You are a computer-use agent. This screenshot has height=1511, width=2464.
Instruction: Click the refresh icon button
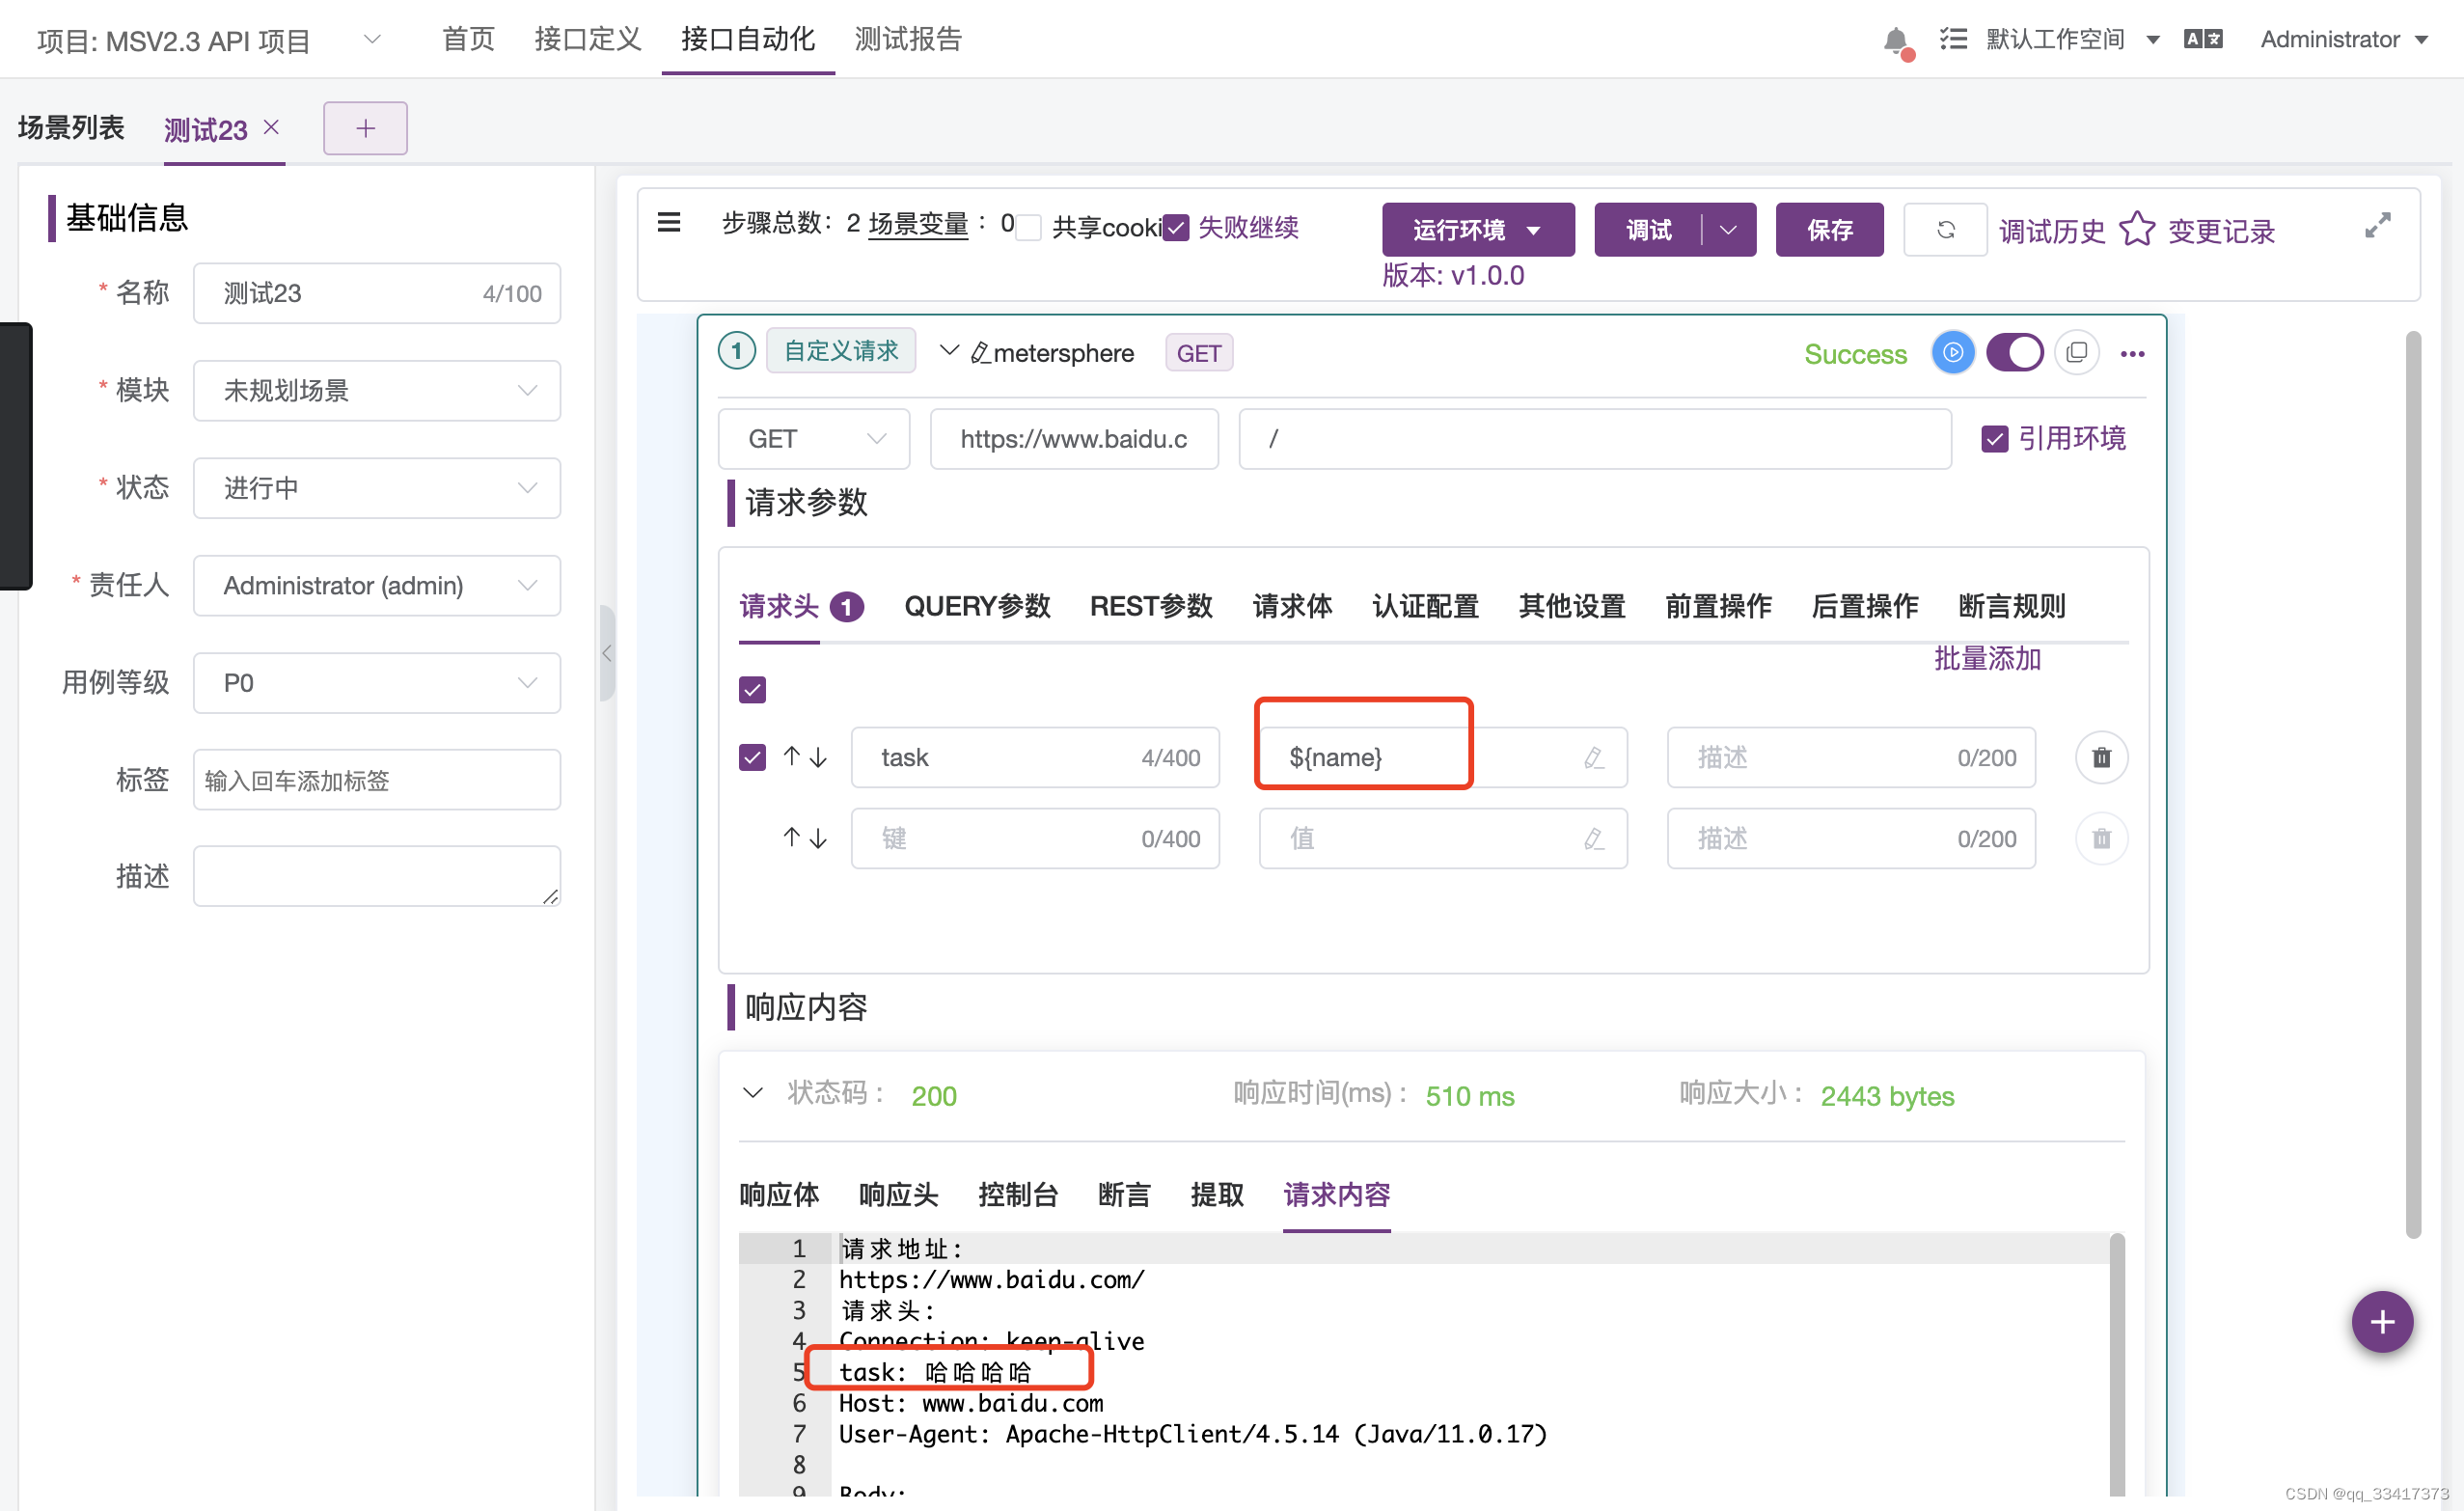[1945, 230]
